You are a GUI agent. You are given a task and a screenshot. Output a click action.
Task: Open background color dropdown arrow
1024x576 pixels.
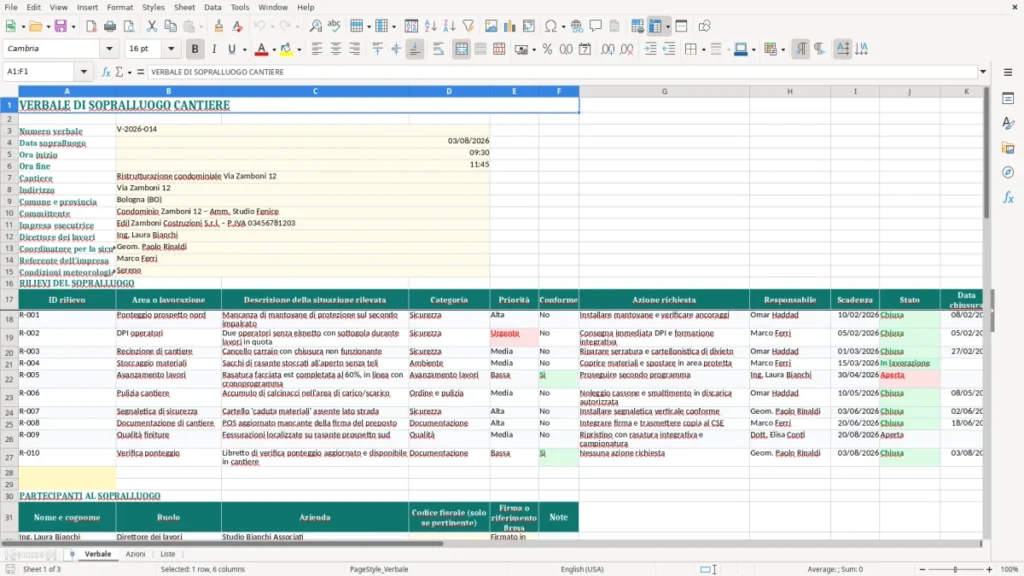[x=299, y=50]
